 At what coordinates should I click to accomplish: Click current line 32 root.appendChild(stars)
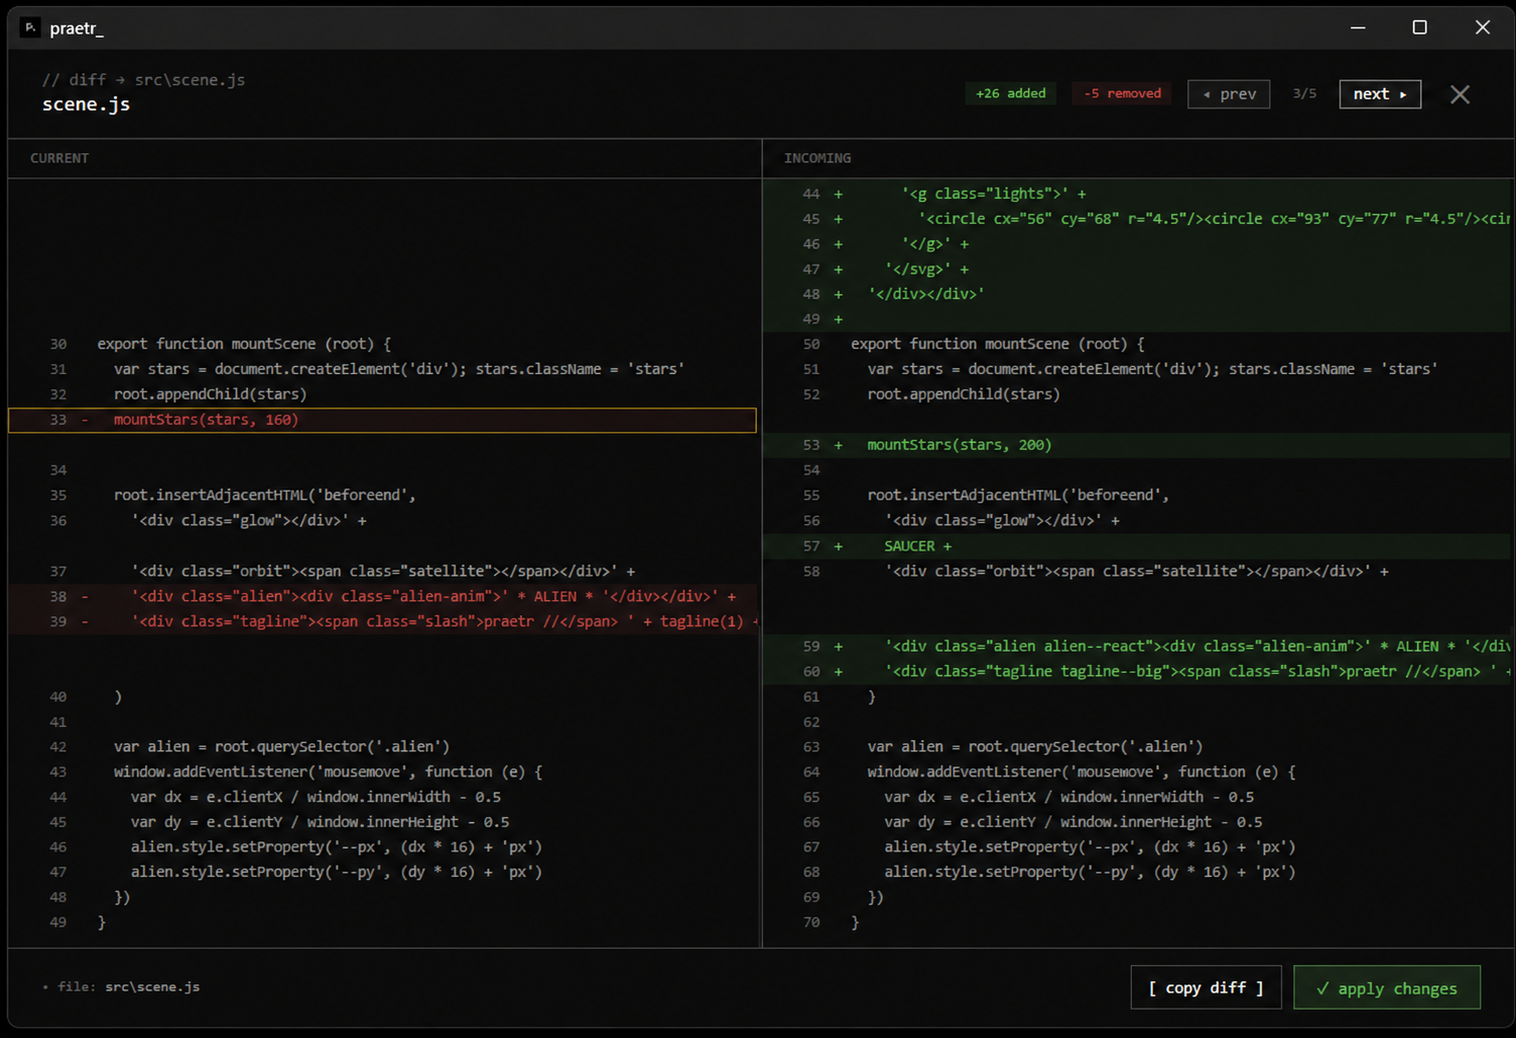382,394
